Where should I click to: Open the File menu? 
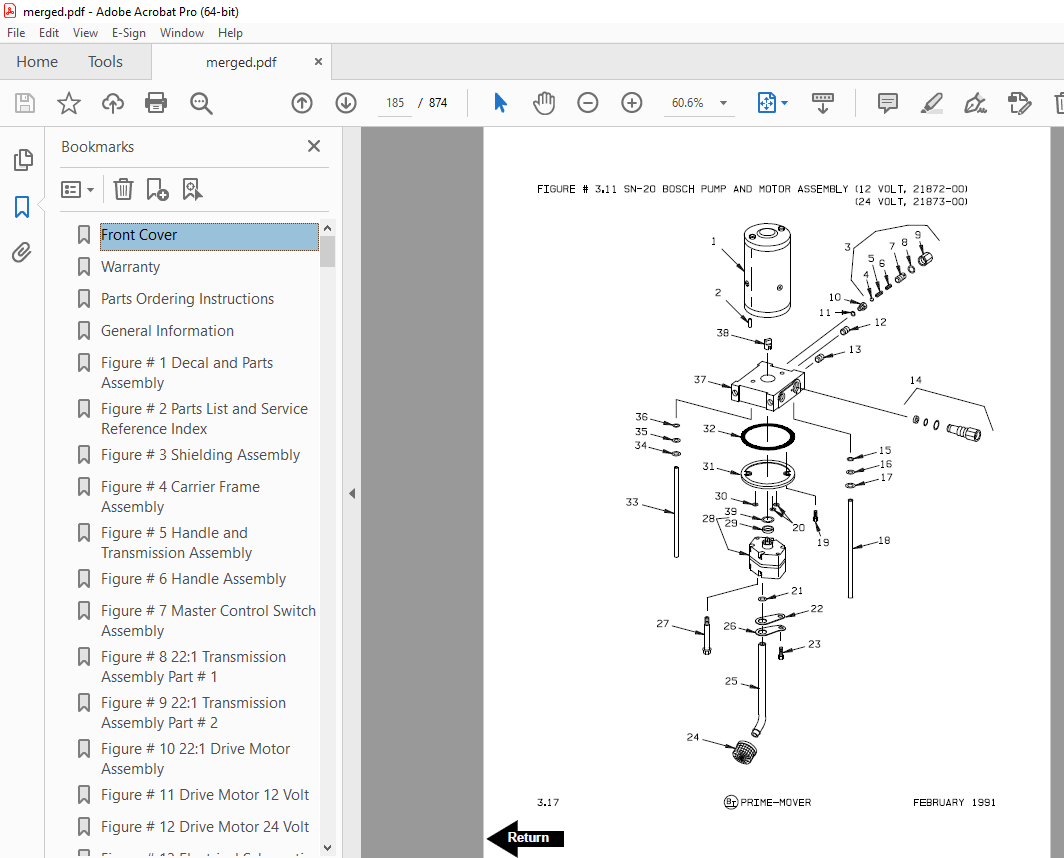16,33
